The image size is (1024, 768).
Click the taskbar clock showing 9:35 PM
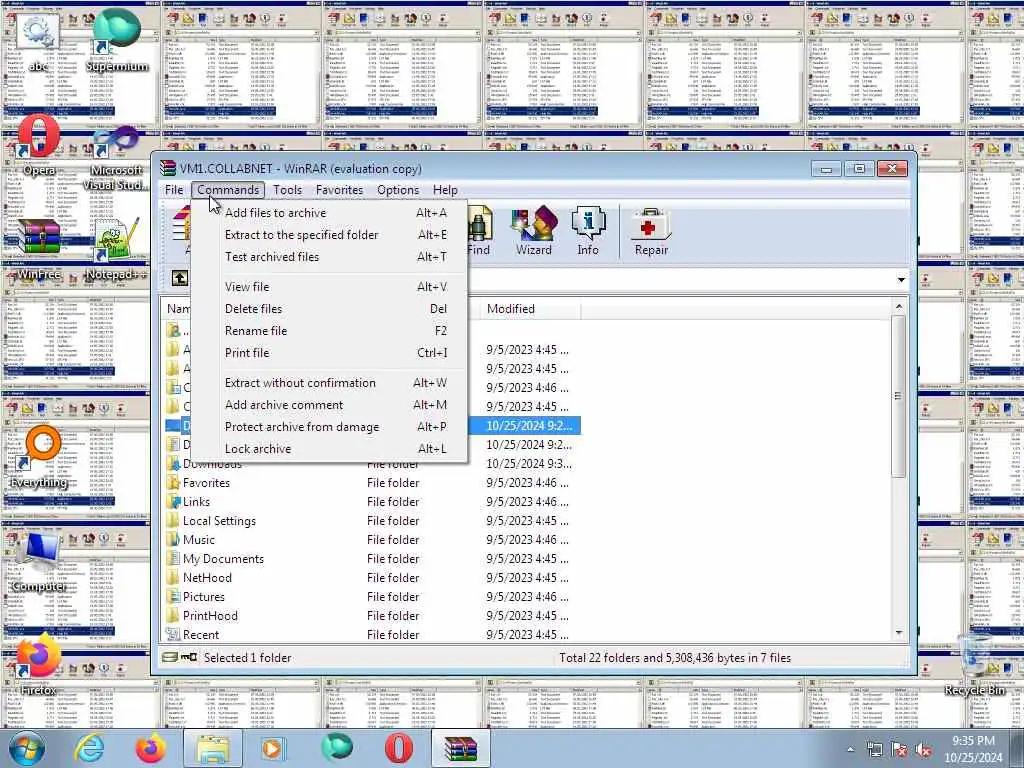click(x=973, y=748)
